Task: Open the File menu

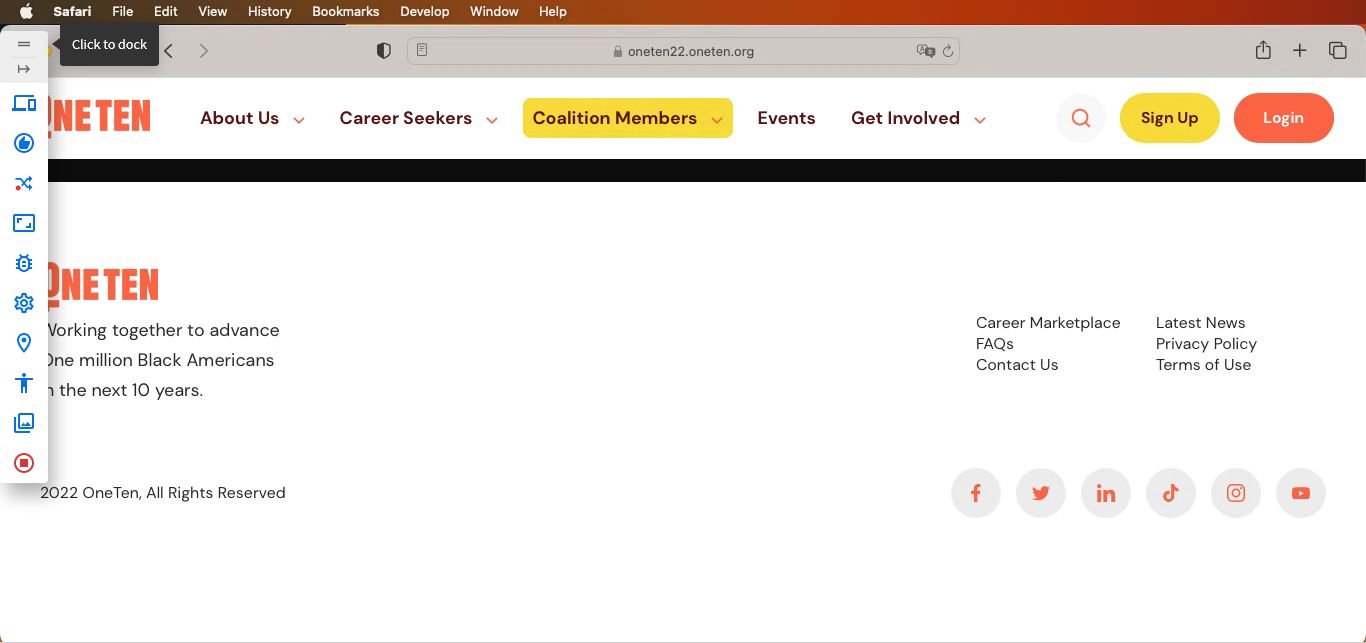Action: [x=122, y=11]
